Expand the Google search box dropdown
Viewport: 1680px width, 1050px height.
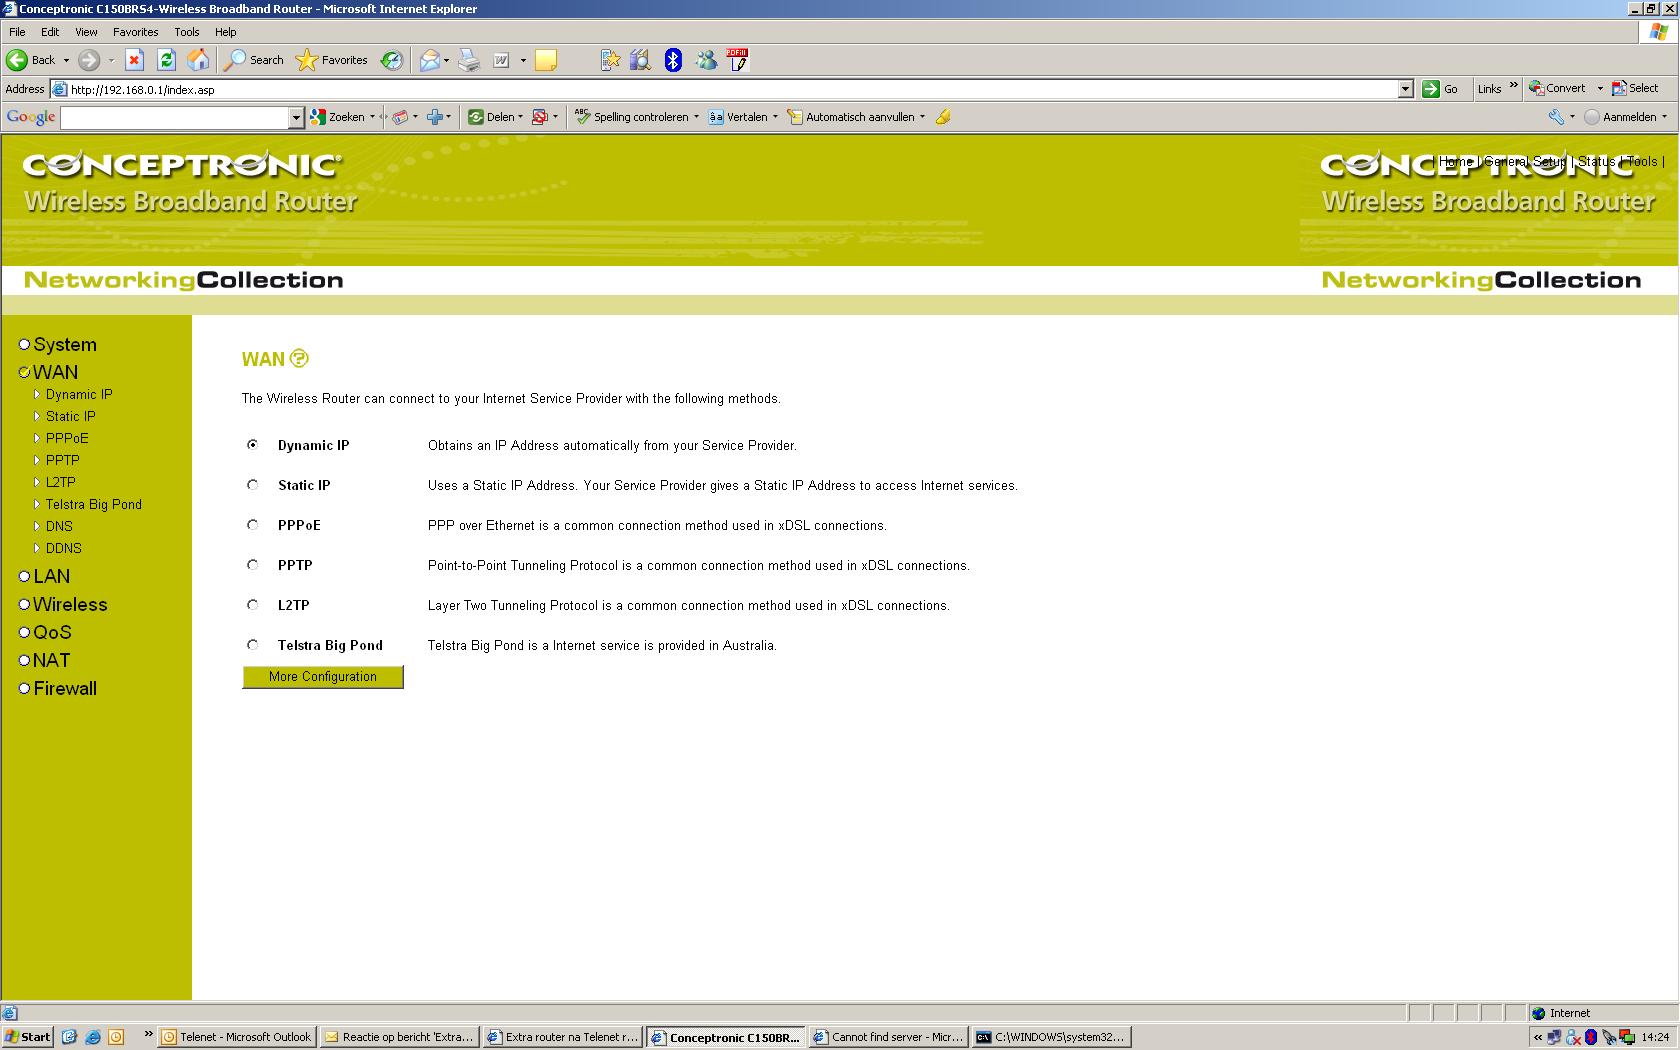point(296,118)
